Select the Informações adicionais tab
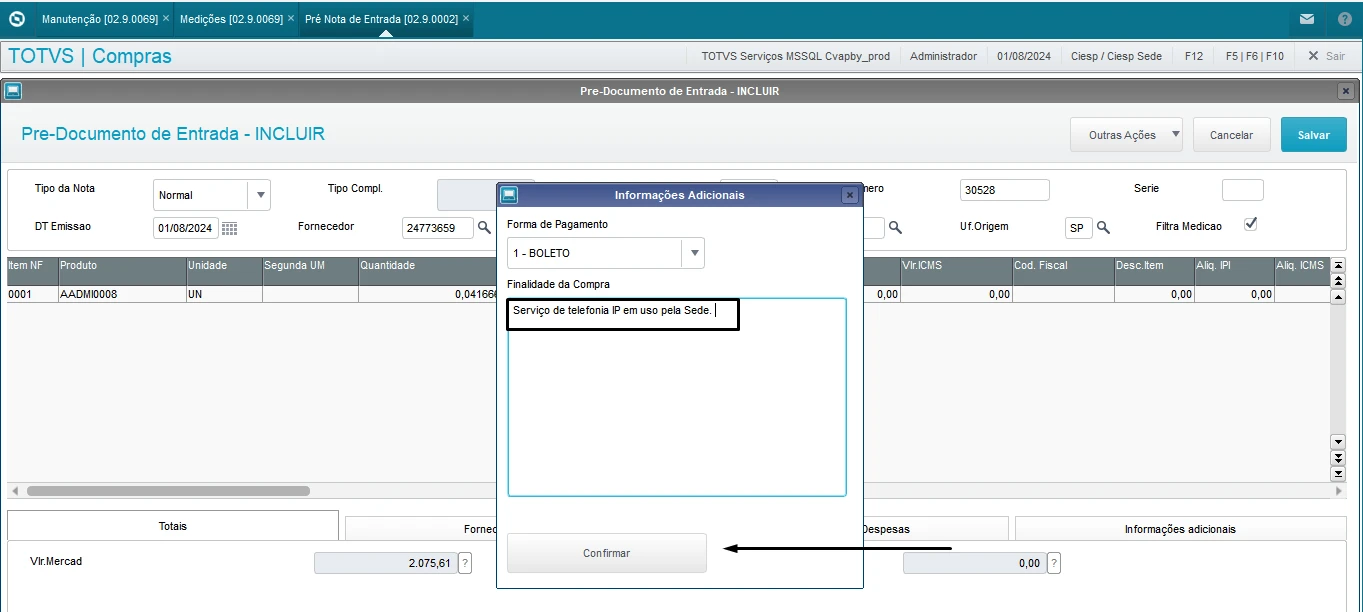 click(x=1180, y=529)
